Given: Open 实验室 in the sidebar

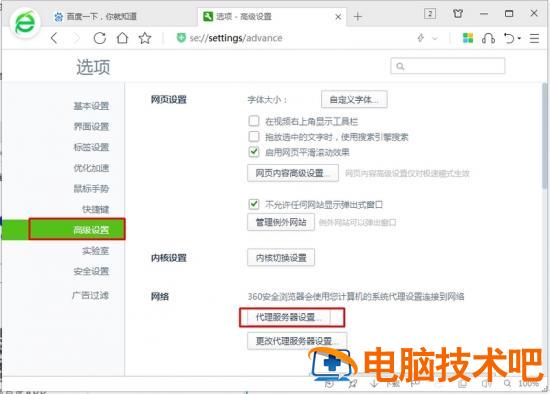Looking at the screenshot, I should click(x=95, y=251).
